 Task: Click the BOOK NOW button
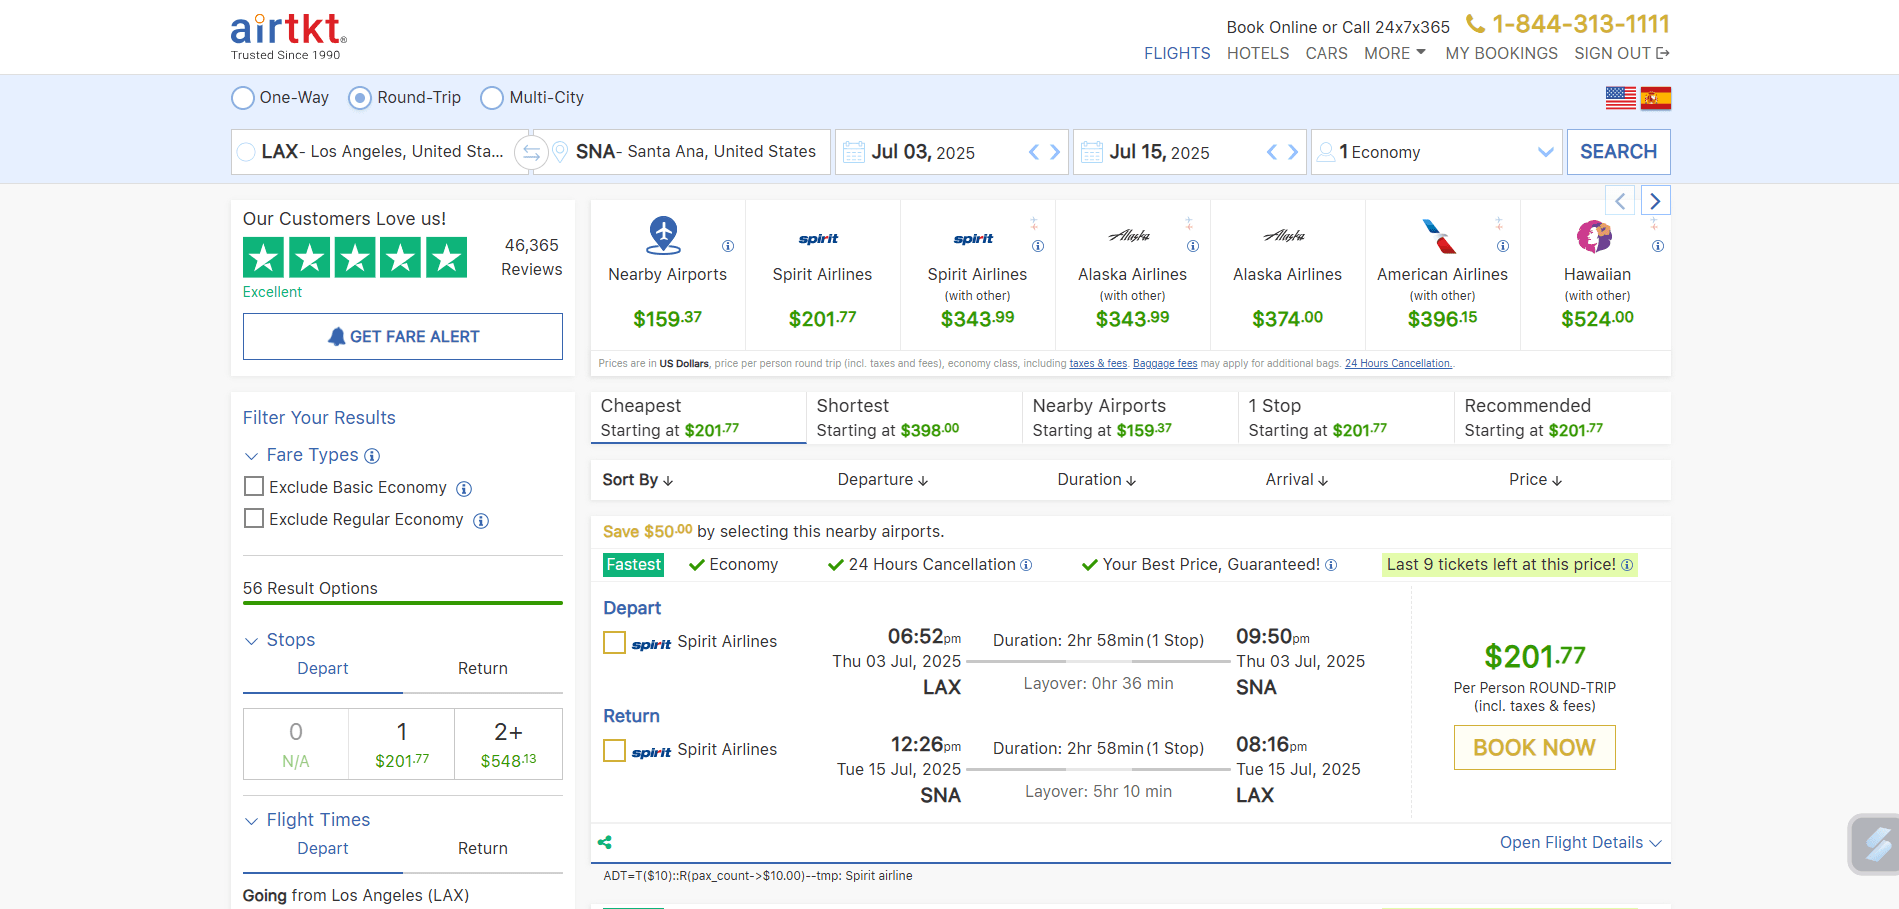click(1534, 747)
